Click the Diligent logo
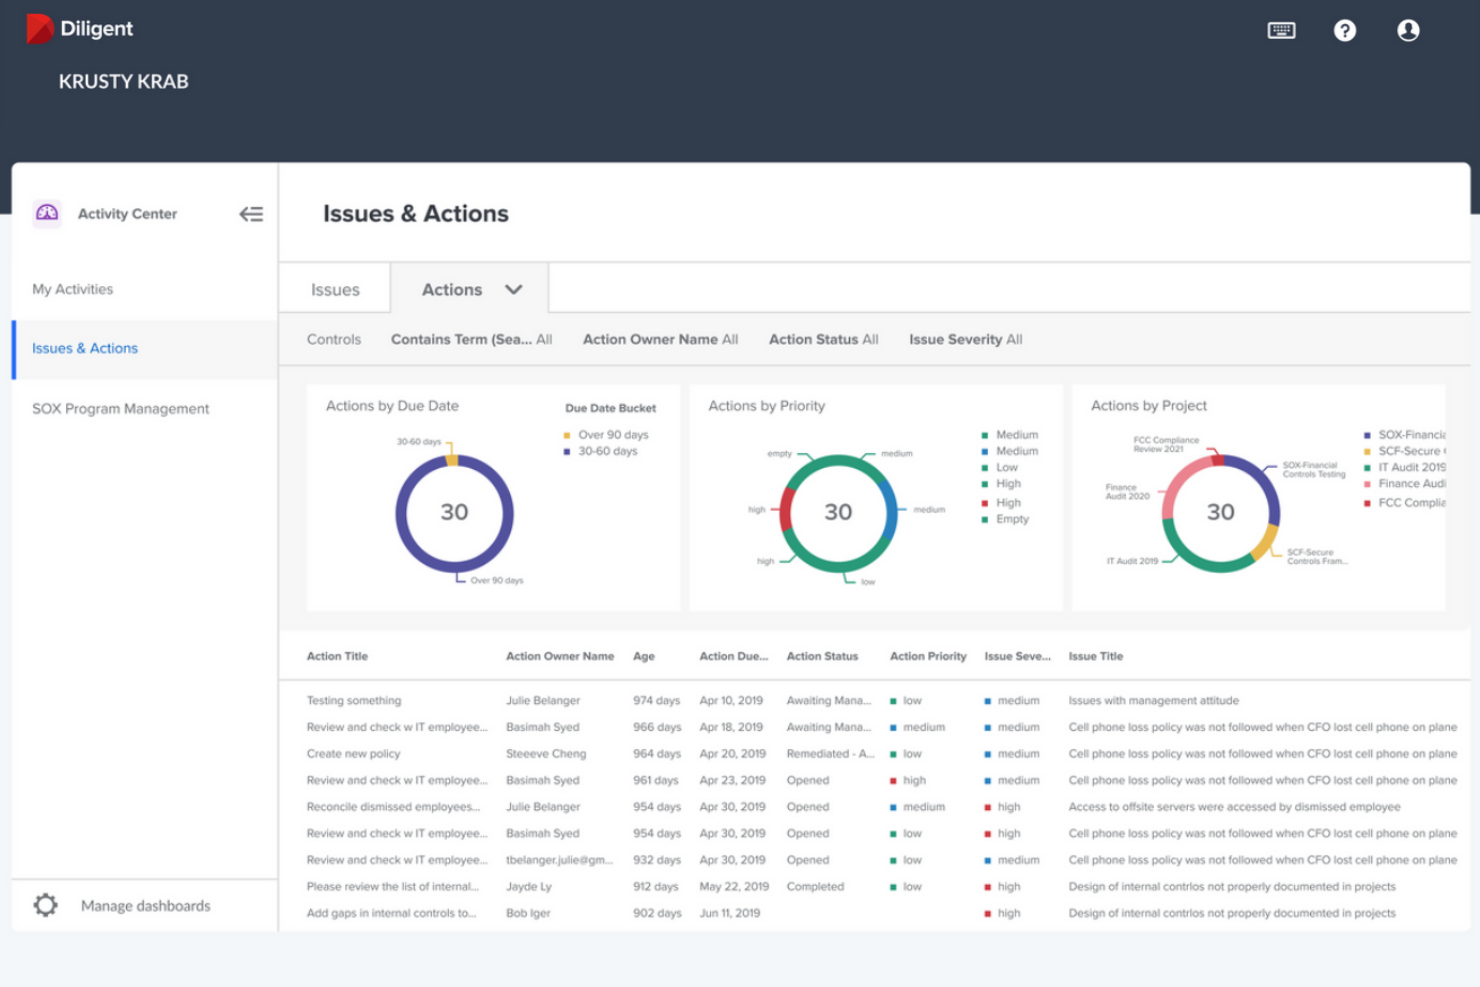The width and height of the screenshot is (1480, 987). pos(40,28)
